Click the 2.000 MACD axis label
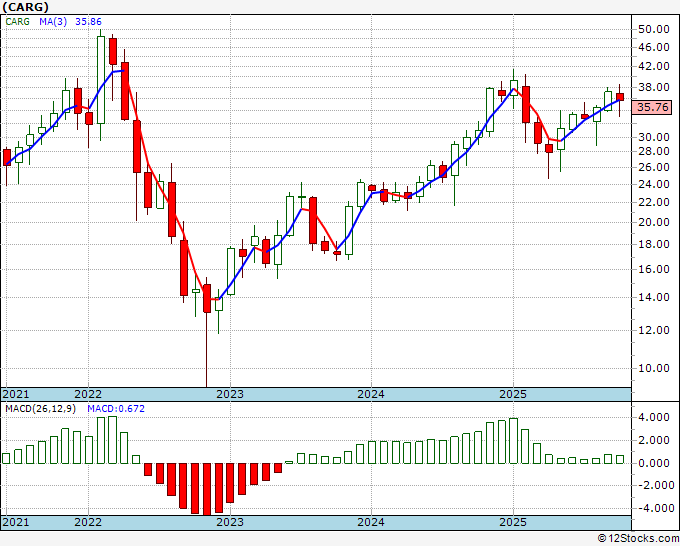Image resolution: width=680 pixels, height=546 pixels. [656, 441]
